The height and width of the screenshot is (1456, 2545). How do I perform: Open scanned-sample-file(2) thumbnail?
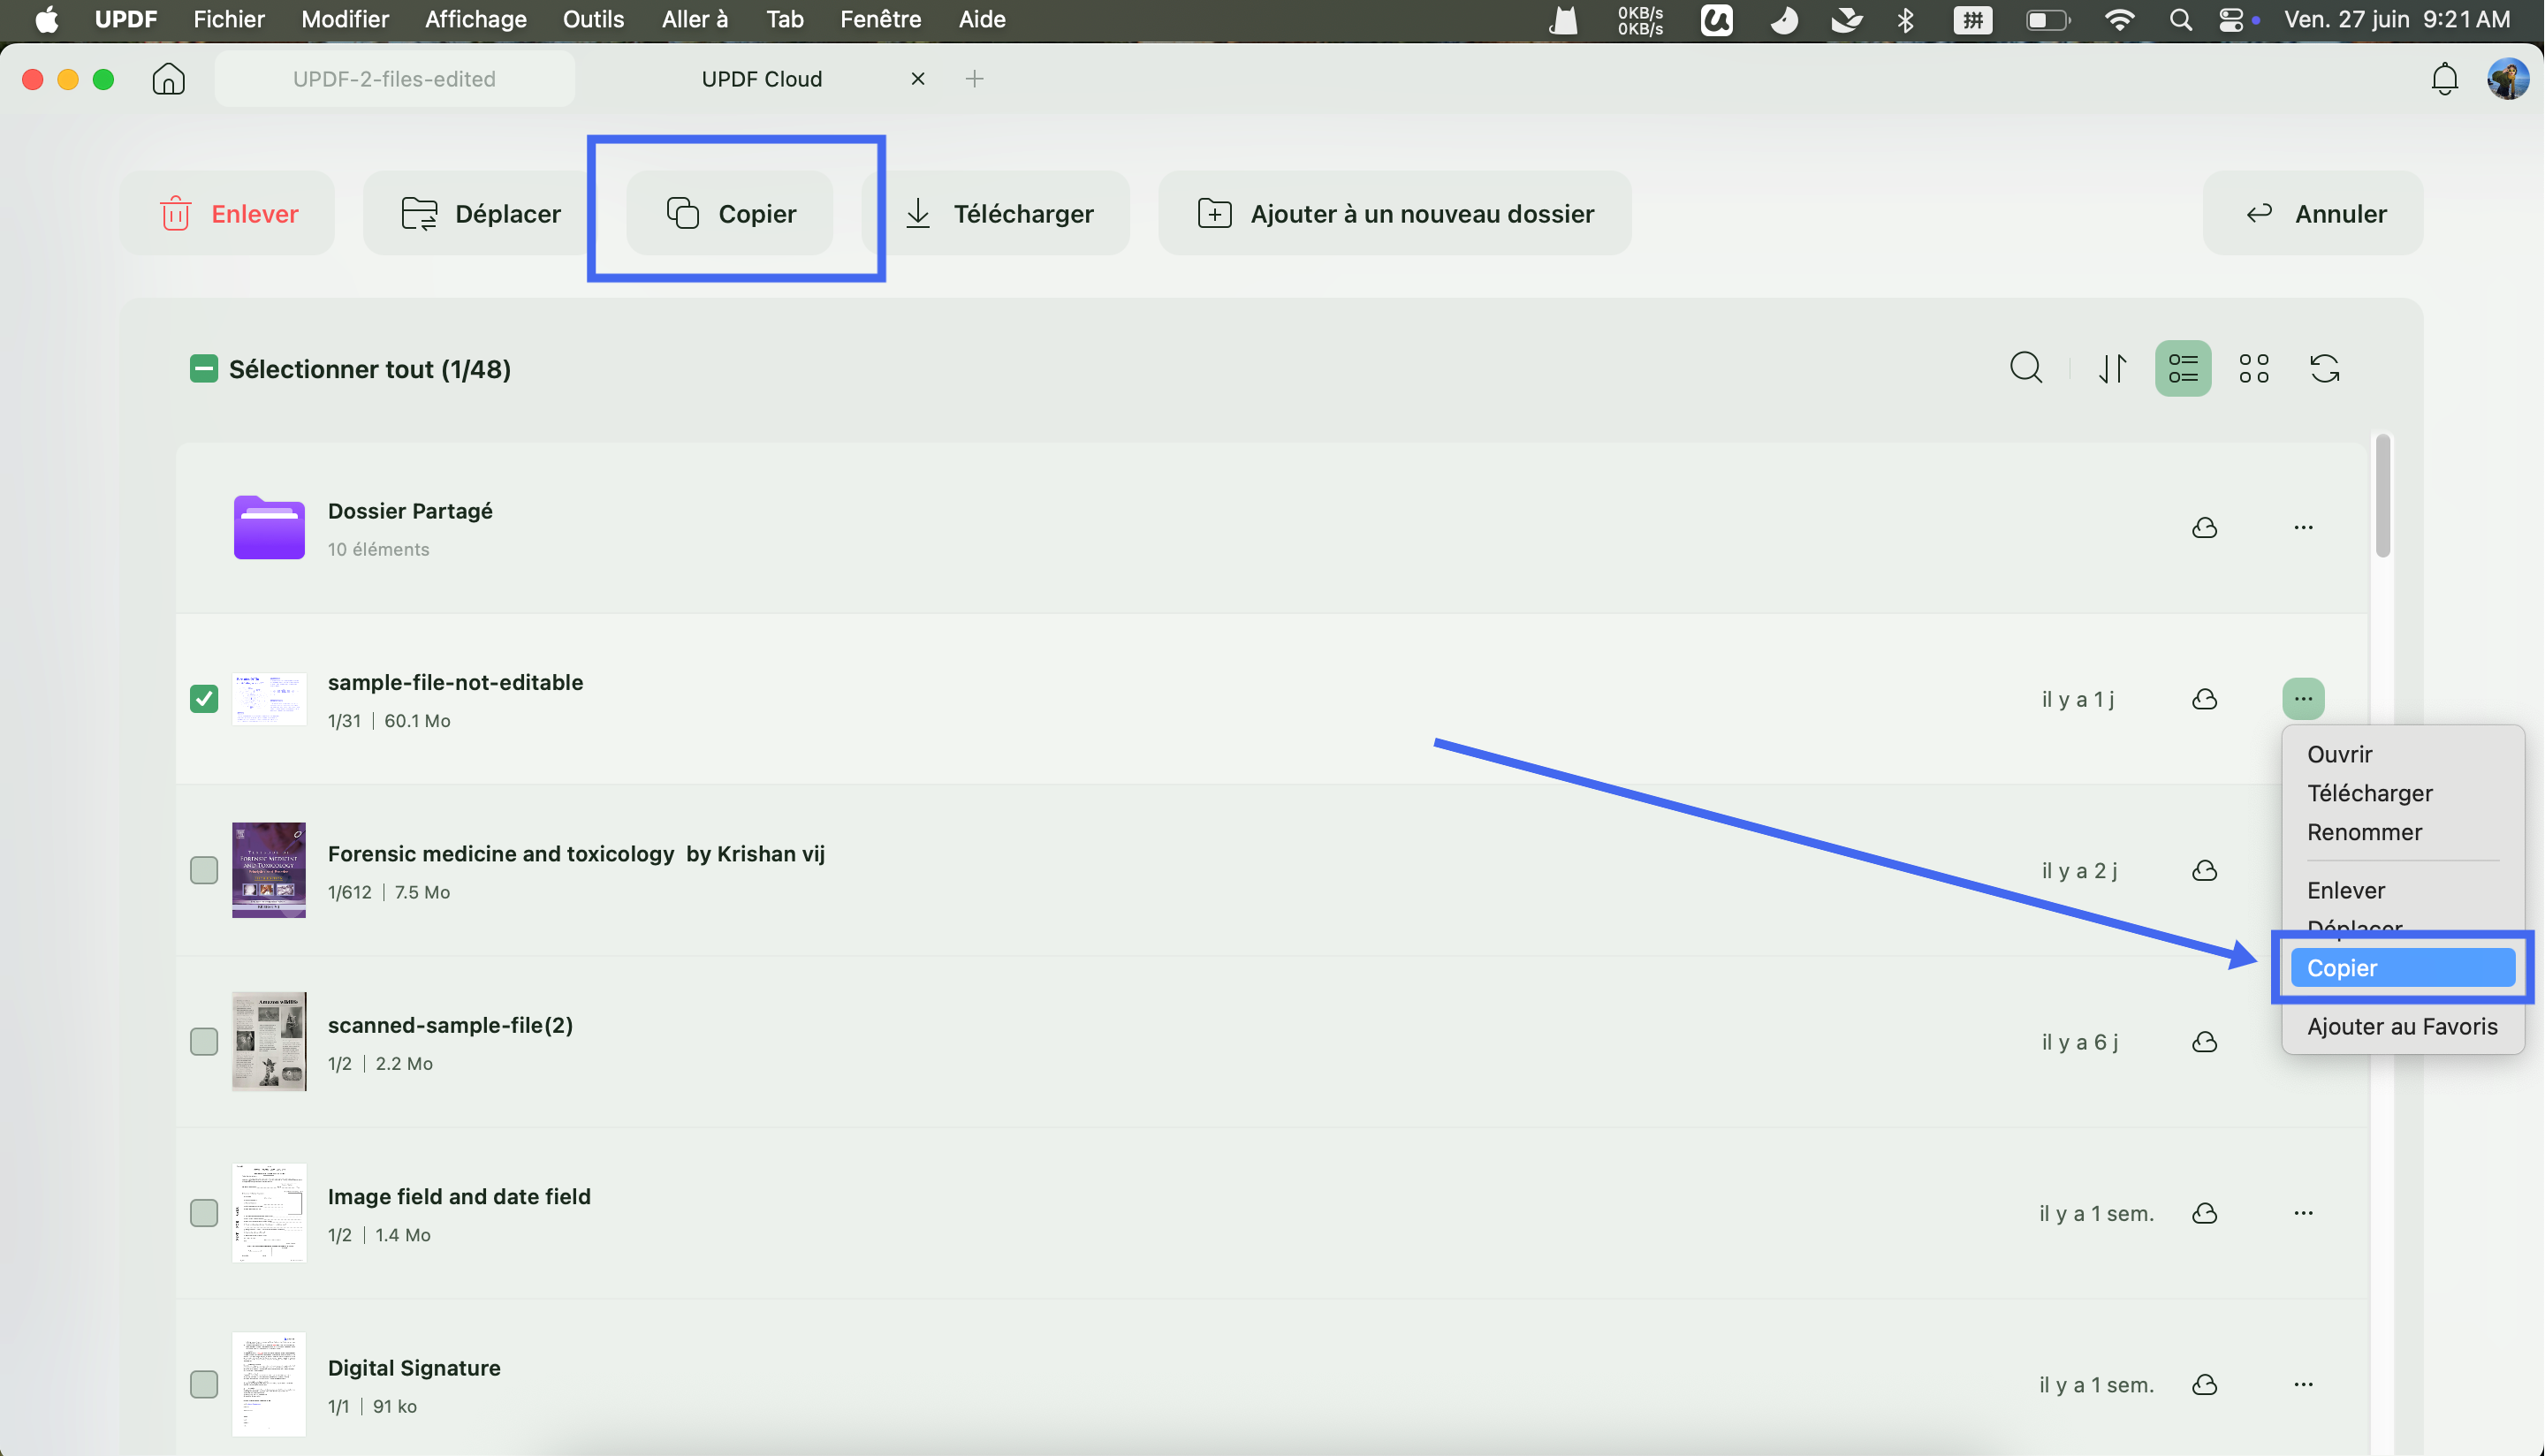[x=269, y=1042]
